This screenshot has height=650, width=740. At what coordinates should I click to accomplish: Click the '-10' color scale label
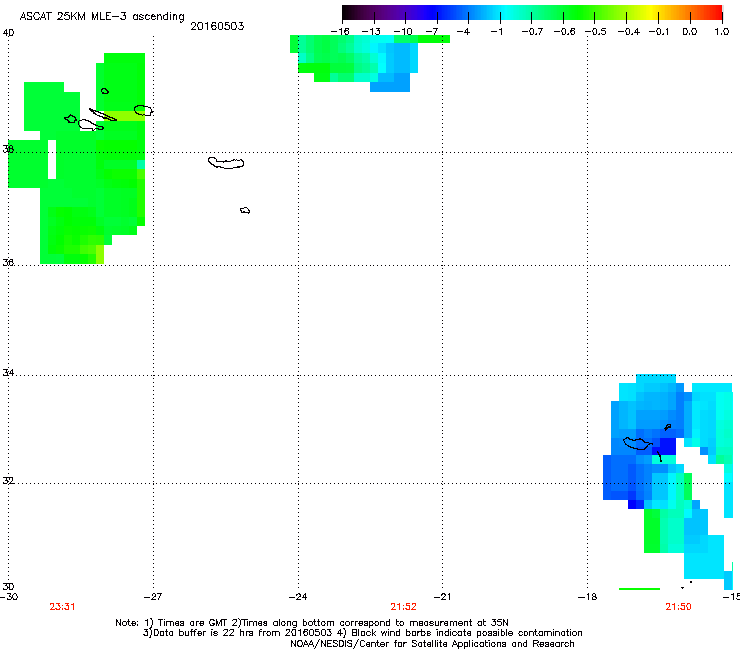point(403,32)
